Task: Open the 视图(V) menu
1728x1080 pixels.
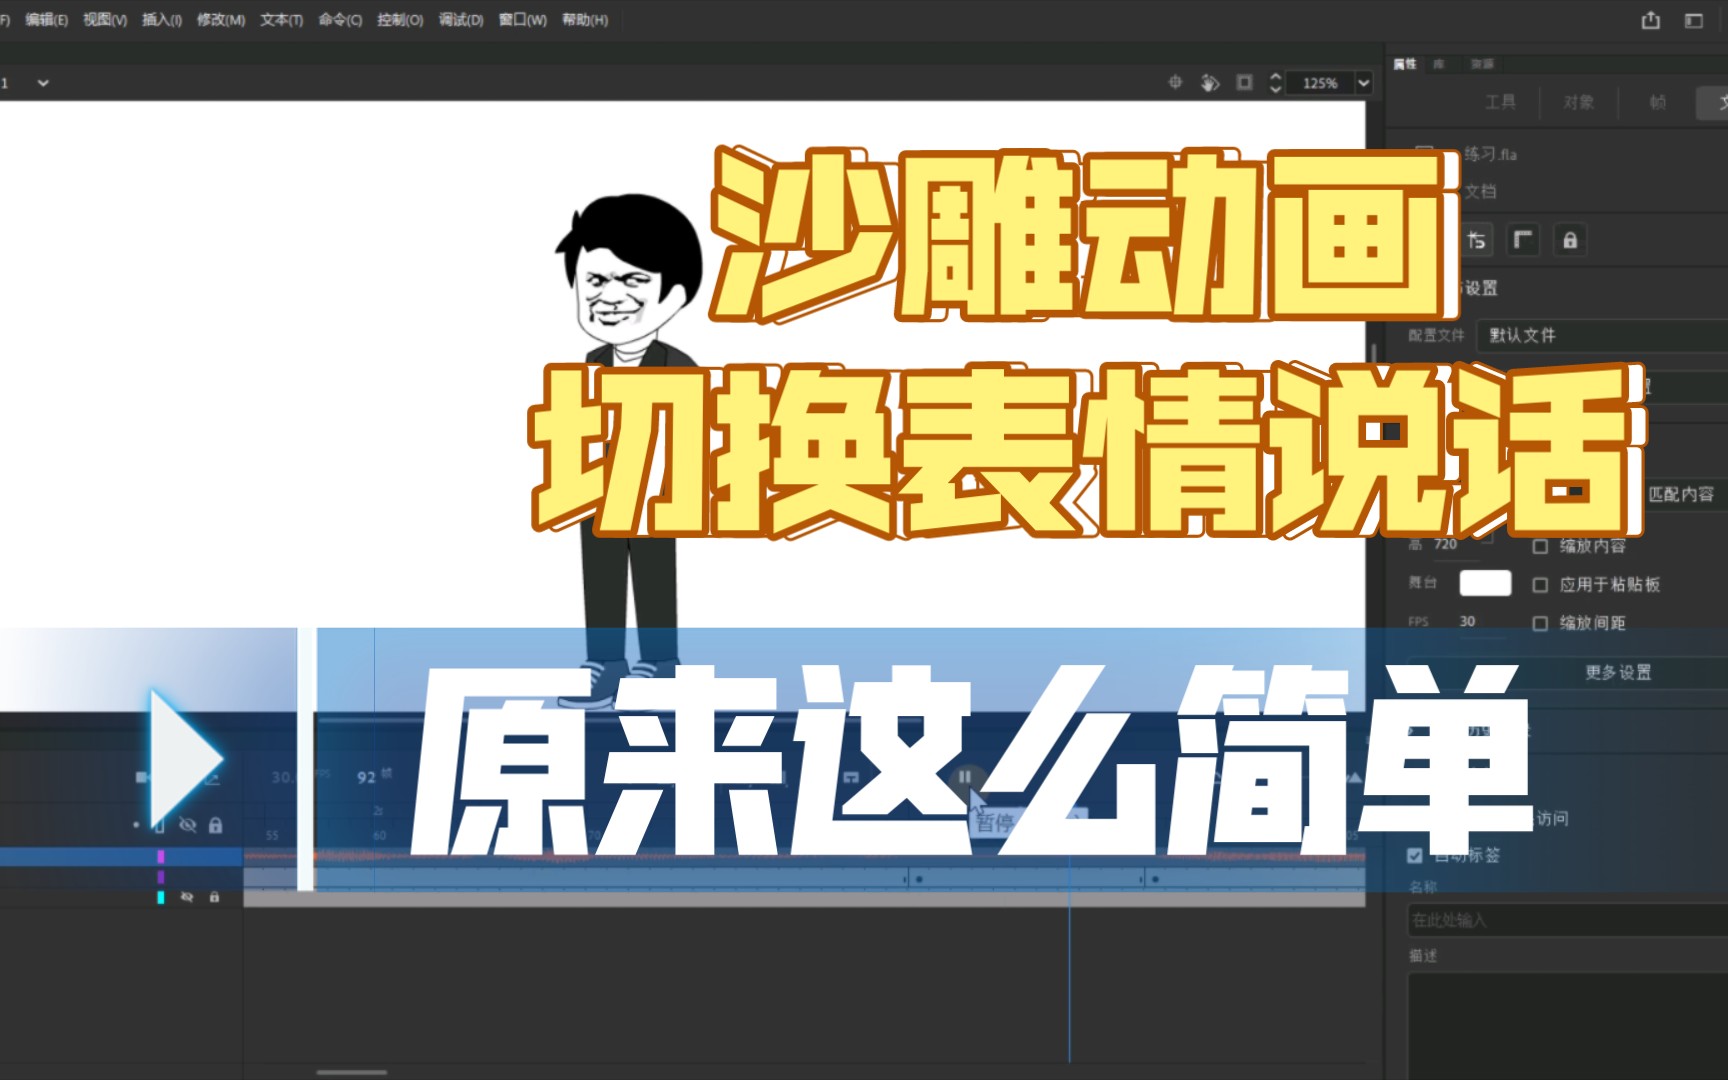Action: pyautogui.click(x=105, y=20)
